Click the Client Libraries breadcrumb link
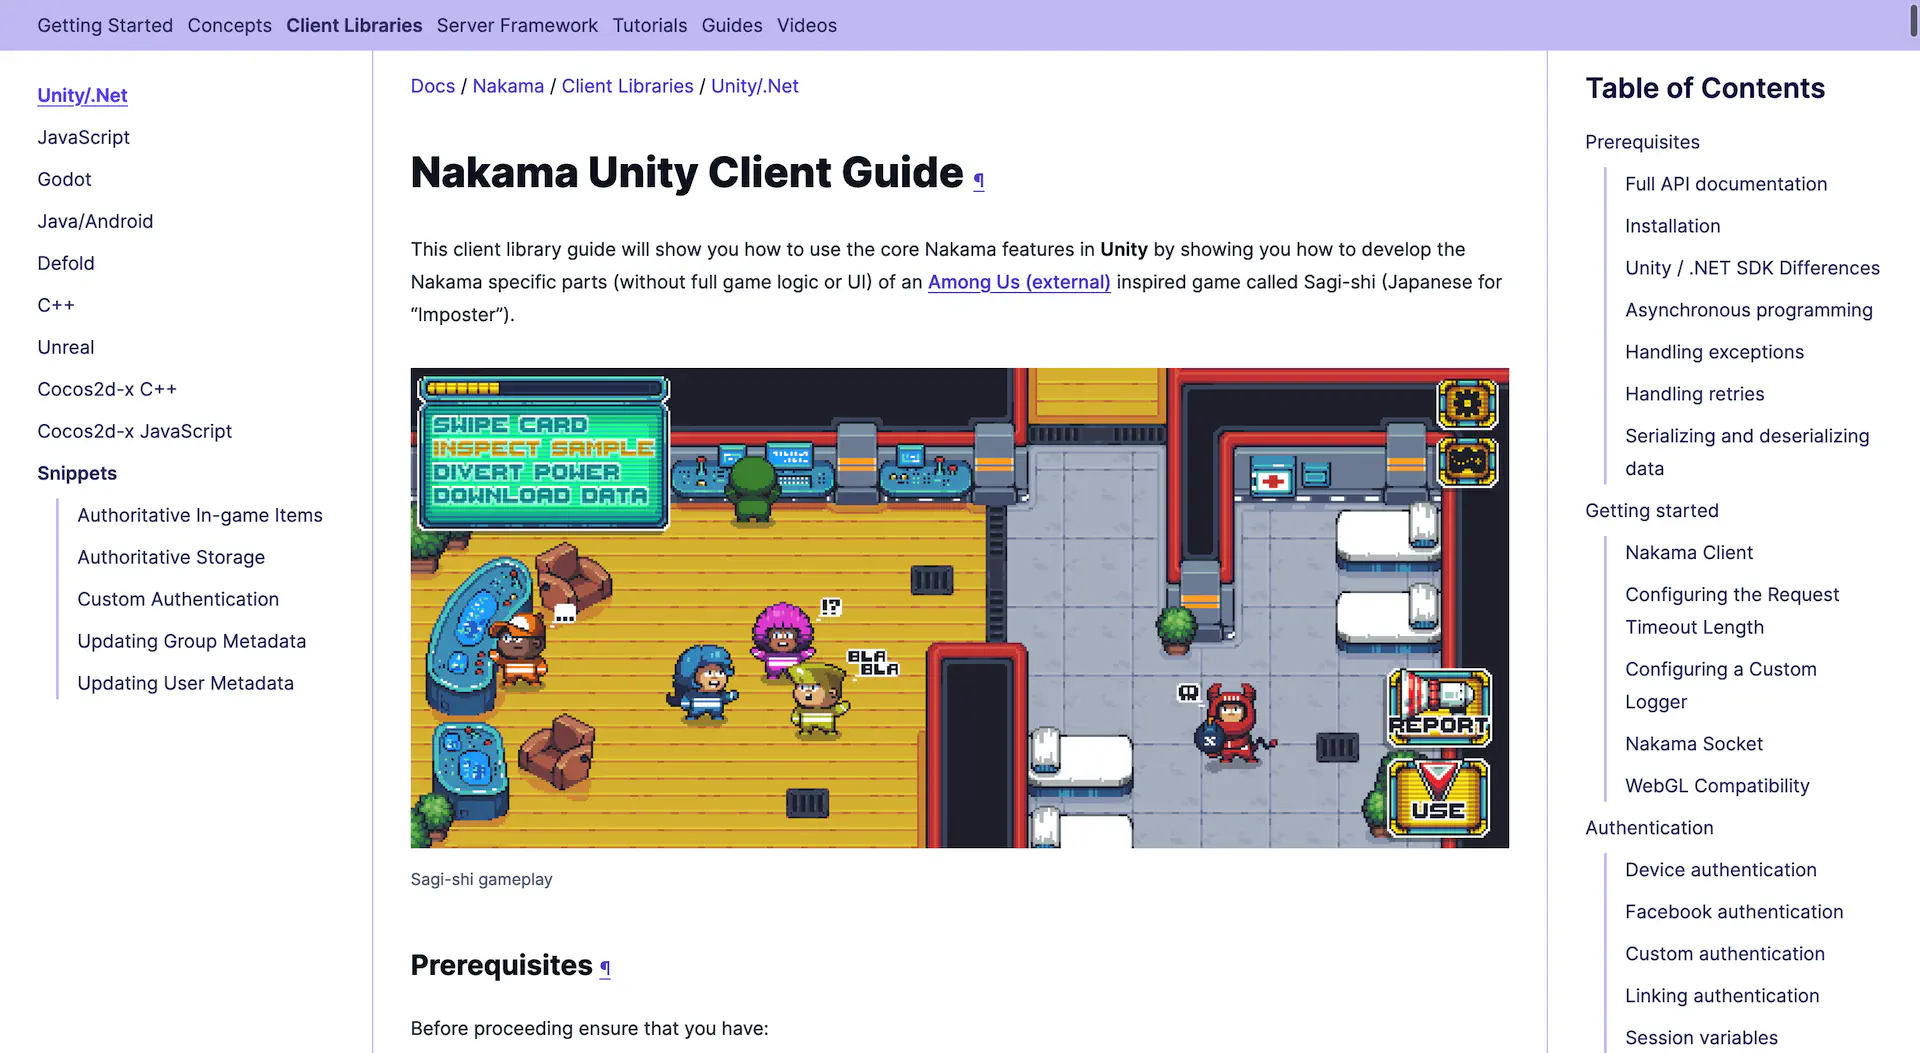 (x=627, y=86)
